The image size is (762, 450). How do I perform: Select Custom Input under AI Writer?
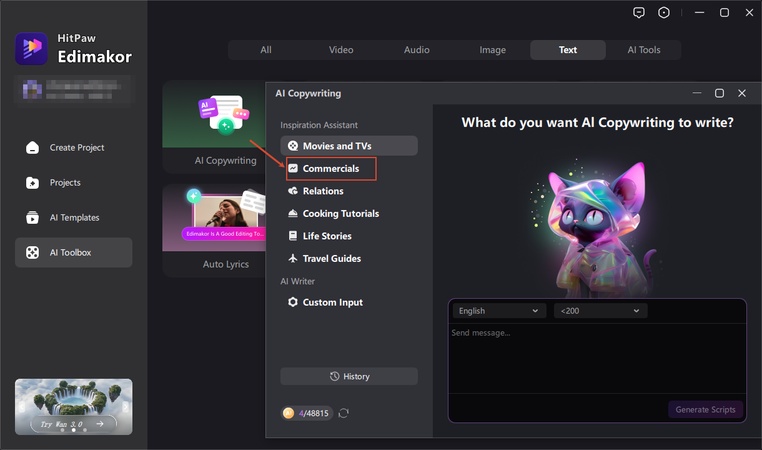coord(349,302)
